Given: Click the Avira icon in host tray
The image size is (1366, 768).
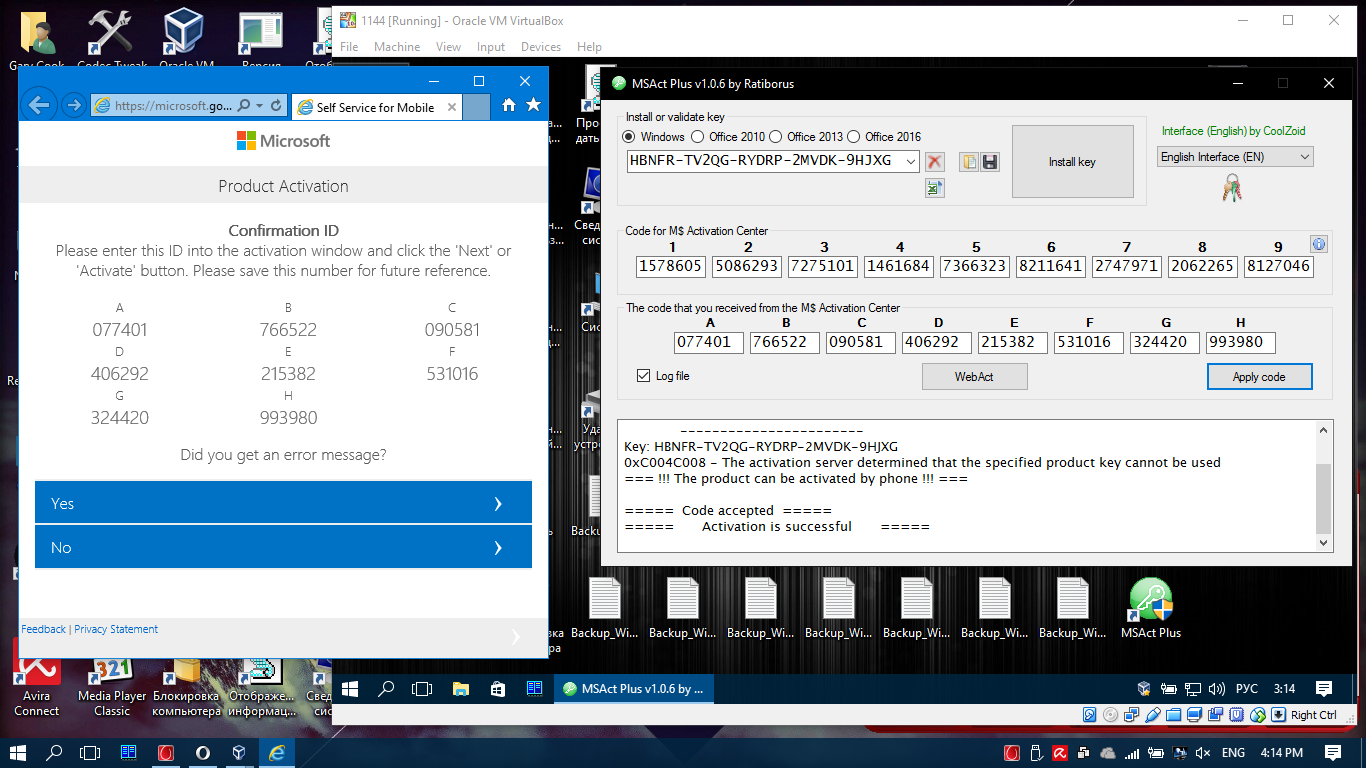Looking at the screenshot, I should point(1058,752).
